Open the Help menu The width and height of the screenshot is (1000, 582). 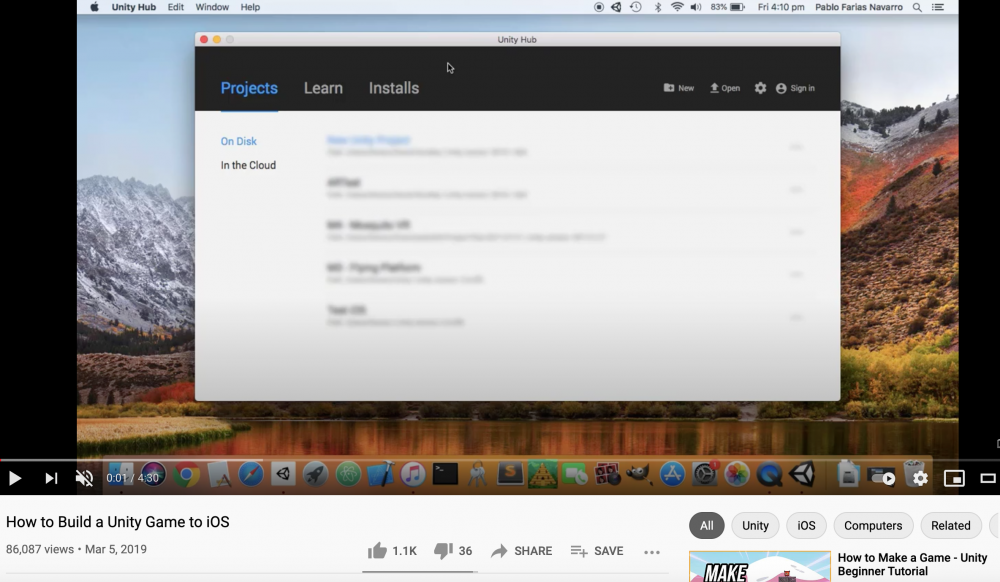coord(250,7)
